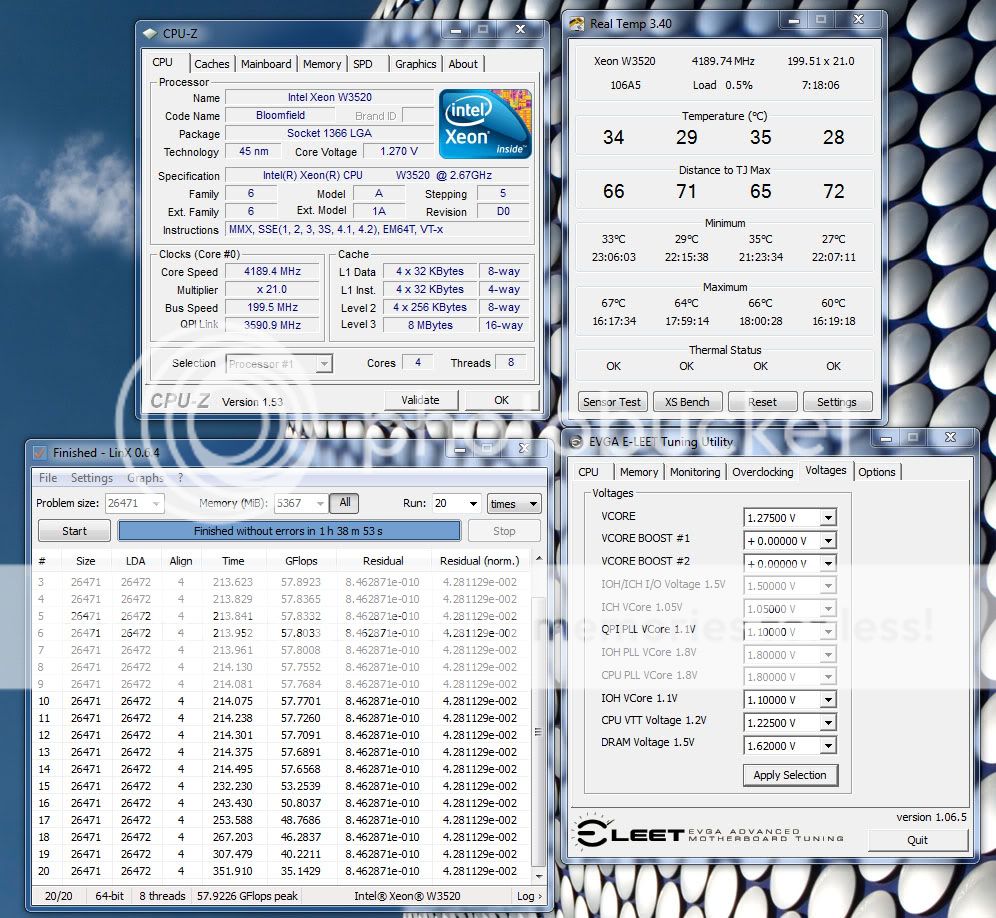This screenshot has height=918, width=996.
Task: Click the finished progress bar in LinX
Action: click(x=289, y=531)
